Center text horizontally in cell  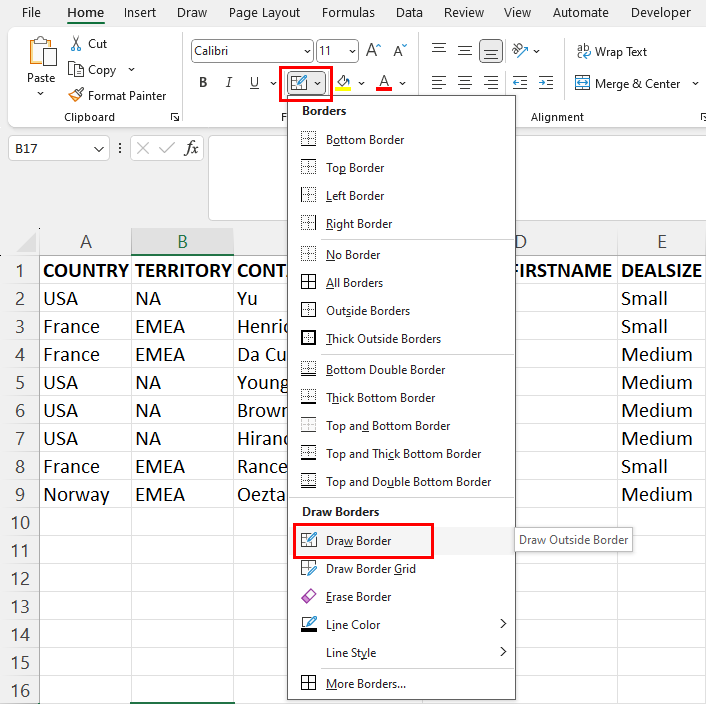(465, 83)
